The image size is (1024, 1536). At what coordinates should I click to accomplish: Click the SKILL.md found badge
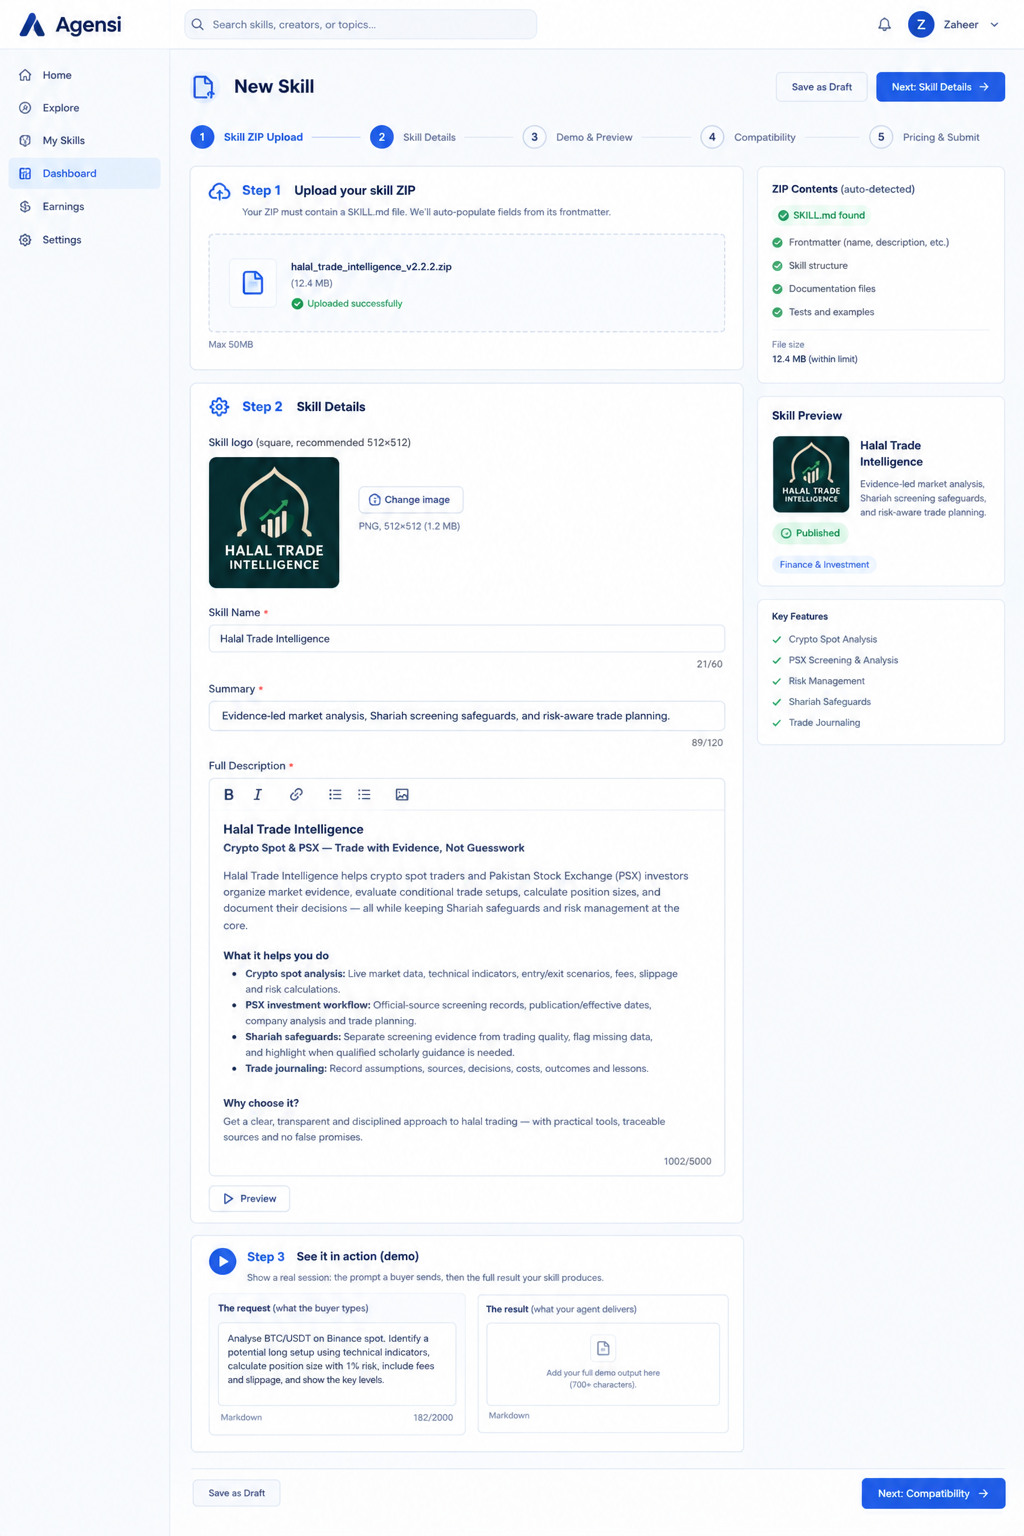(821, 215)
